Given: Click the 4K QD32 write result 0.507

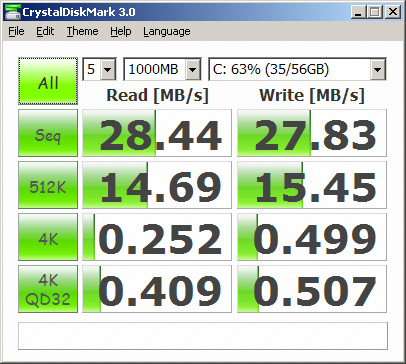Looking at the screenshot, I should click(312, 289).
